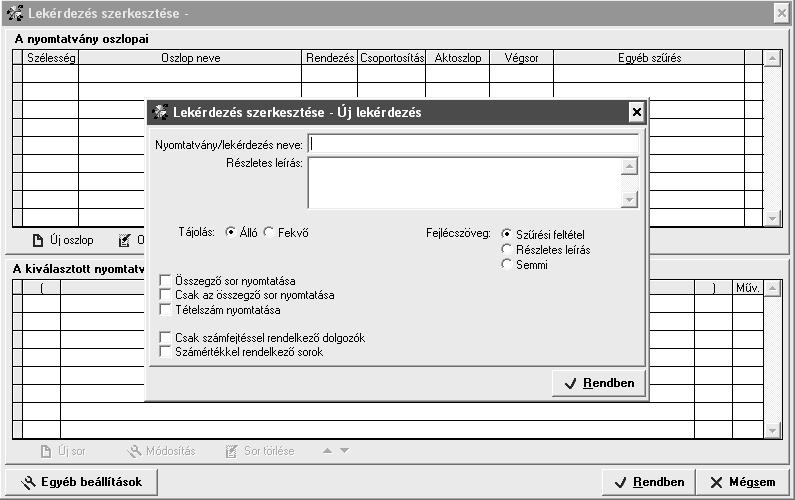Click the Új sor button

[x=63, y=451]
